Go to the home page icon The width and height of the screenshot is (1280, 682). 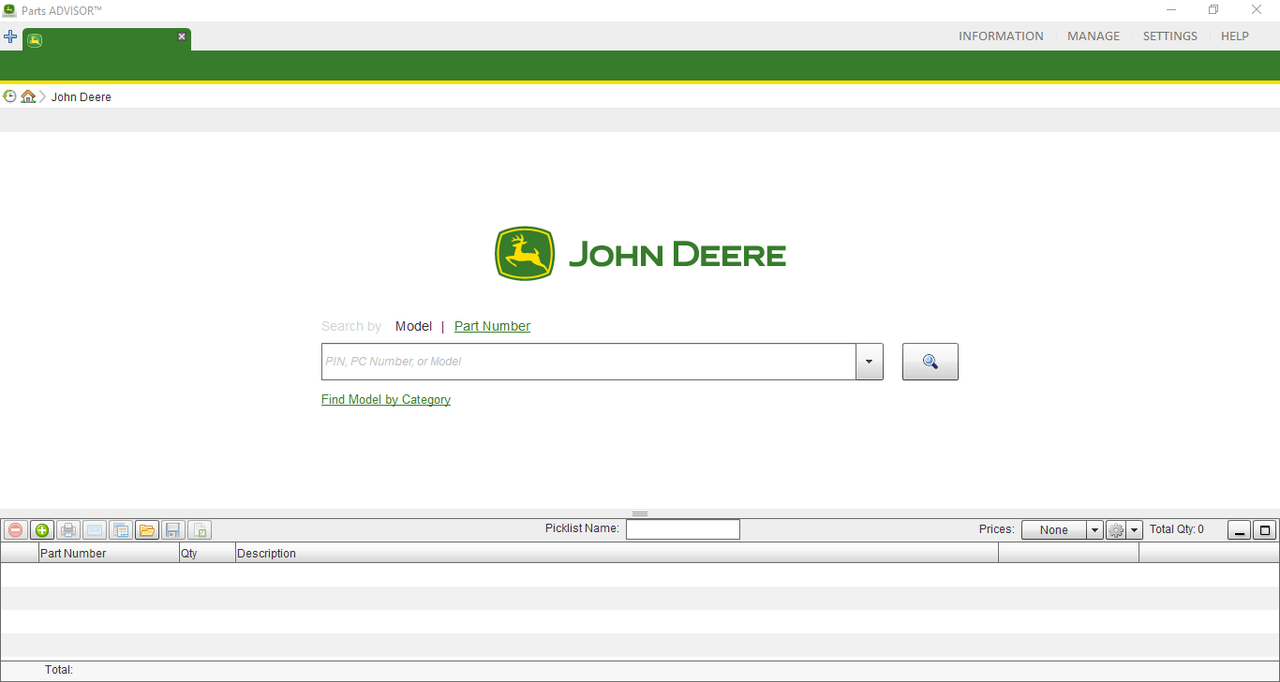click(28, 97)
